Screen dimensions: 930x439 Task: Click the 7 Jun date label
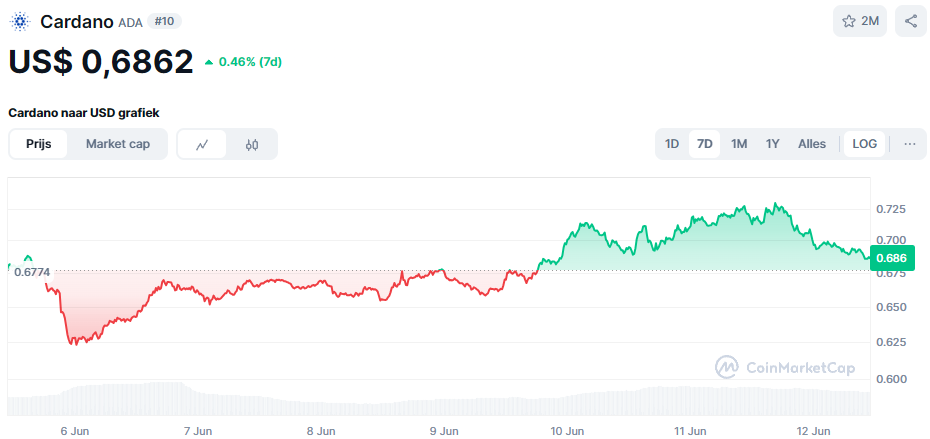point(198,430)
